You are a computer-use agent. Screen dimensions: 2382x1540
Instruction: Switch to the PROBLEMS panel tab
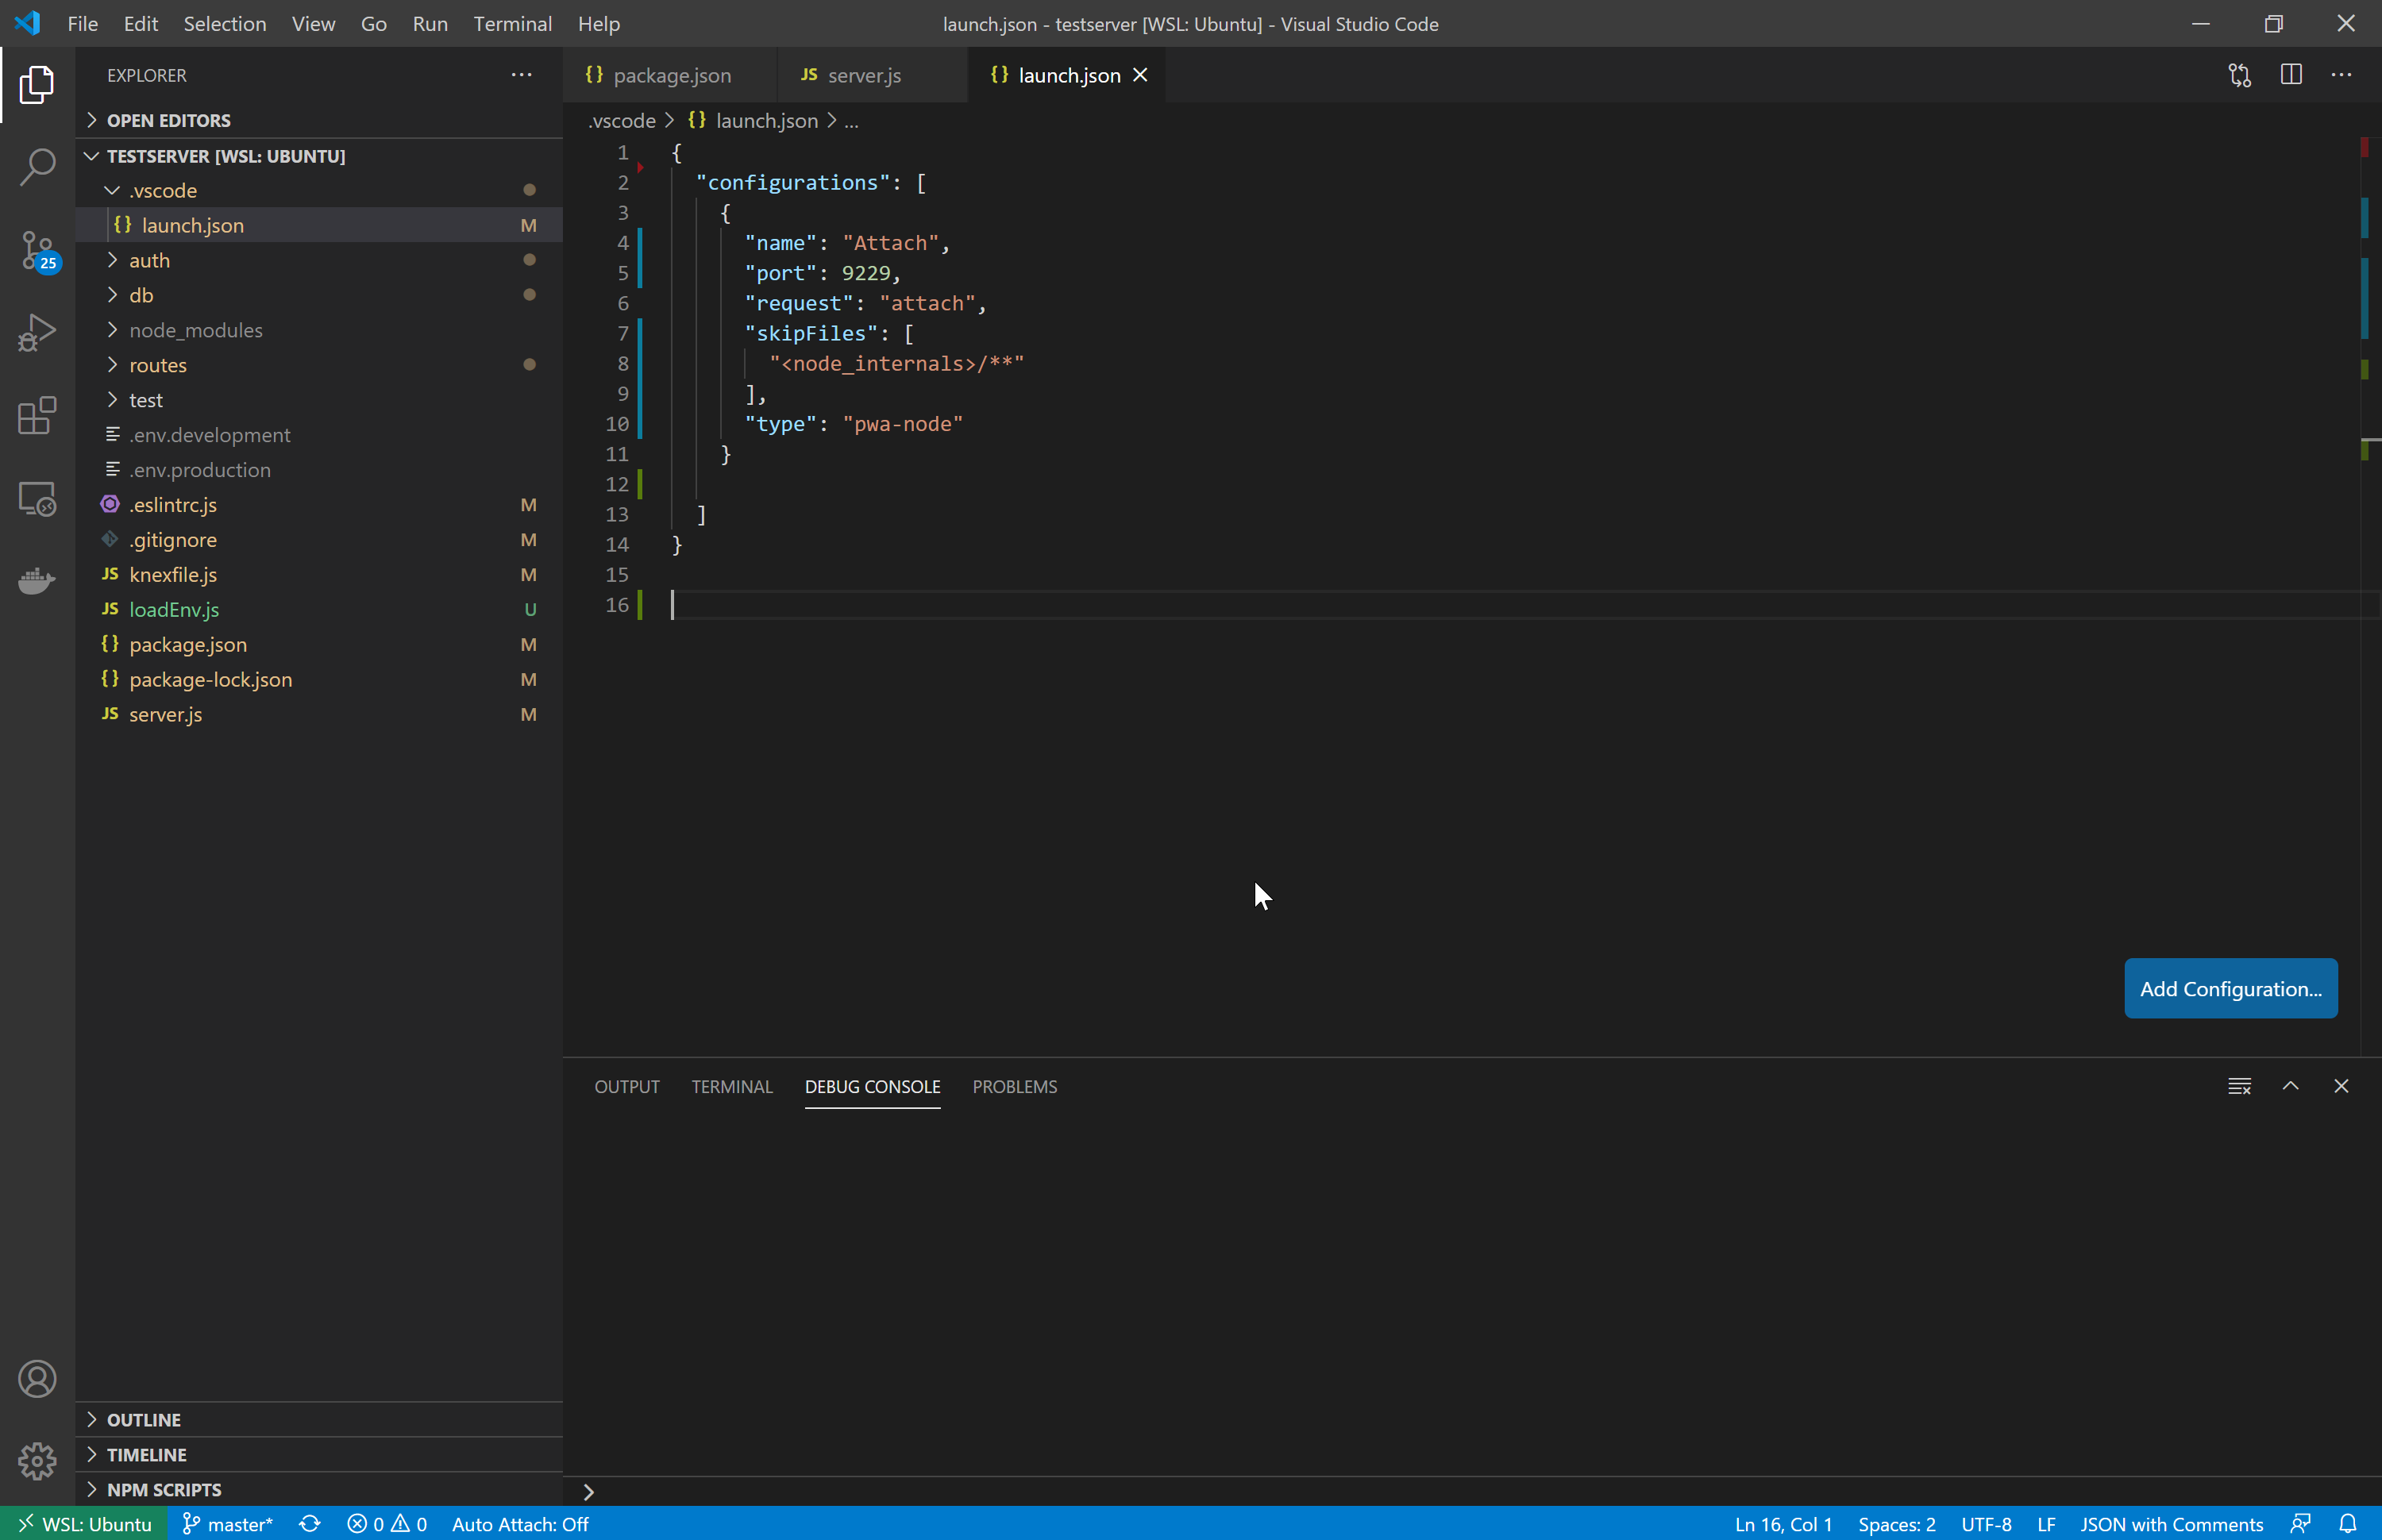click(1014, 1086)
